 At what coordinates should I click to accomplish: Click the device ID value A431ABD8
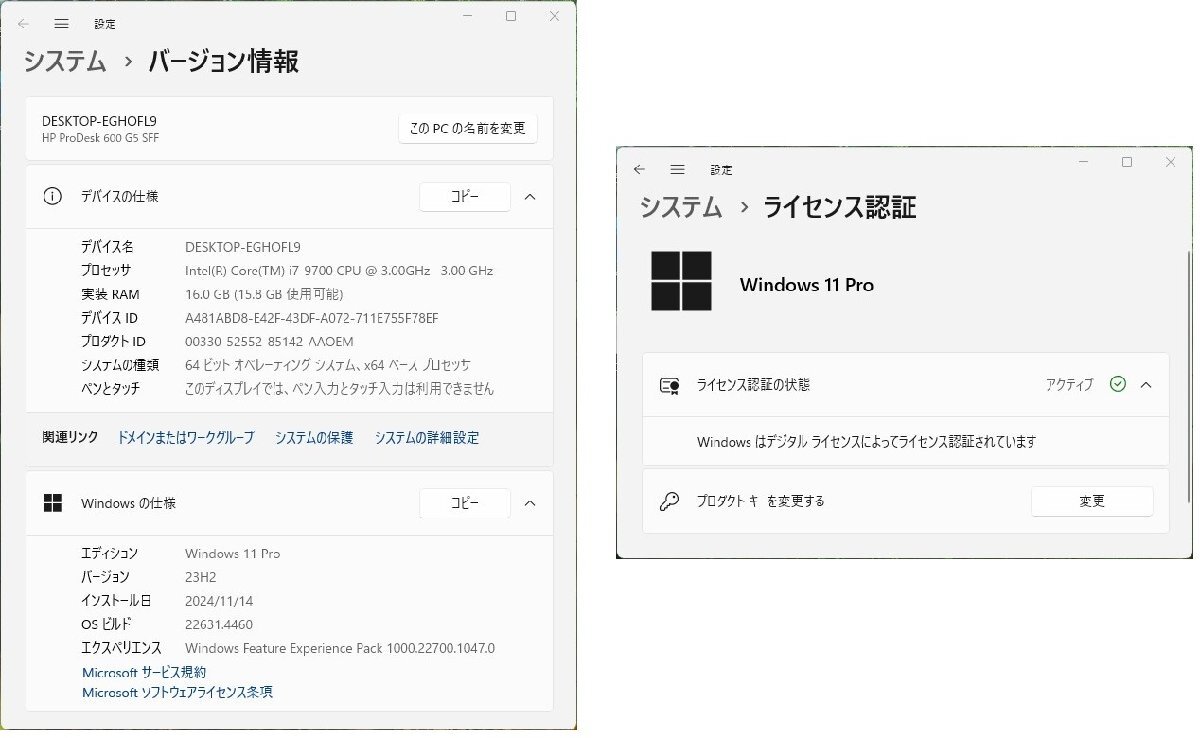[x=312, y=318]
